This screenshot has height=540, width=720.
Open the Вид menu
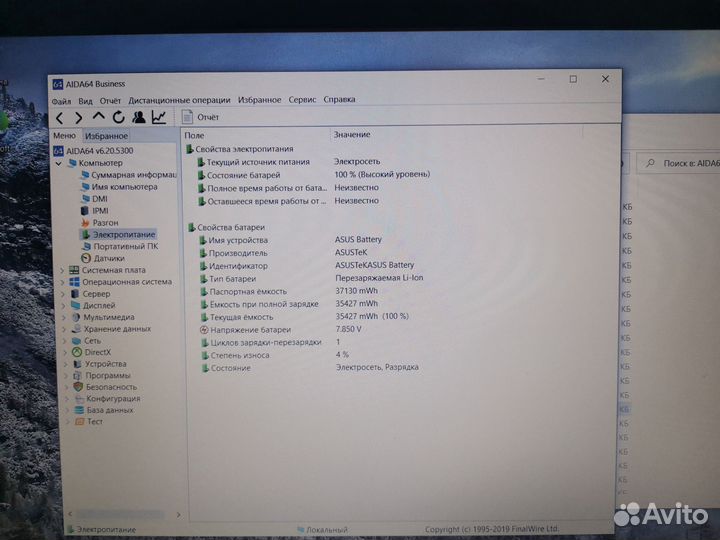coord(85,101)
